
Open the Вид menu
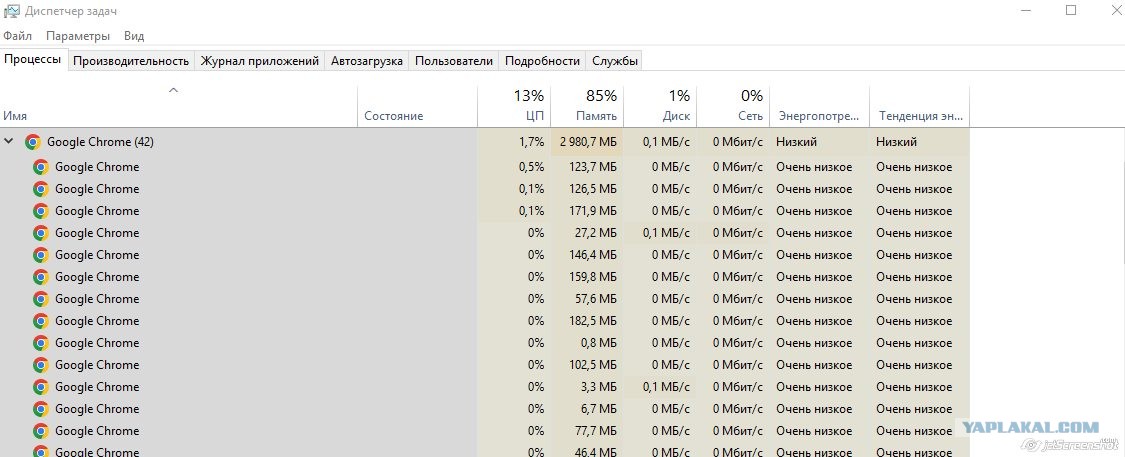pyautogui.click(x=134, y=36)
